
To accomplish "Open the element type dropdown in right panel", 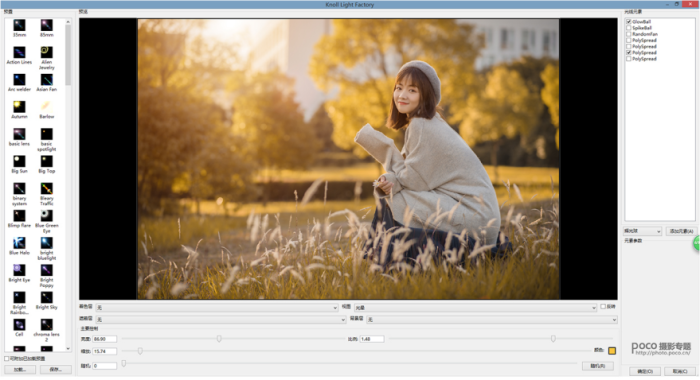I will [x=642, y=231].
